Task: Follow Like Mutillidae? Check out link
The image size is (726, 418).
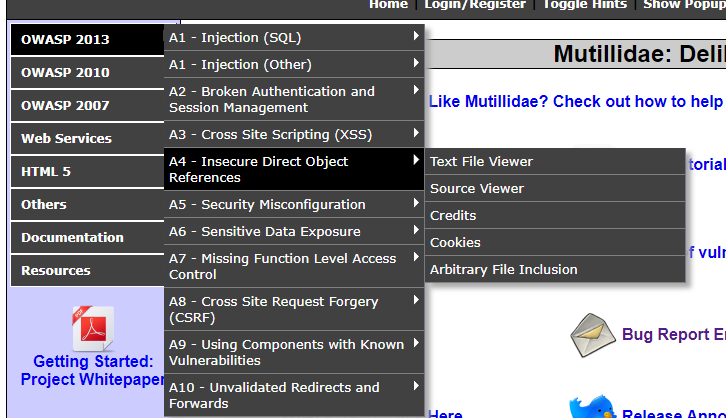Action: 577,101
